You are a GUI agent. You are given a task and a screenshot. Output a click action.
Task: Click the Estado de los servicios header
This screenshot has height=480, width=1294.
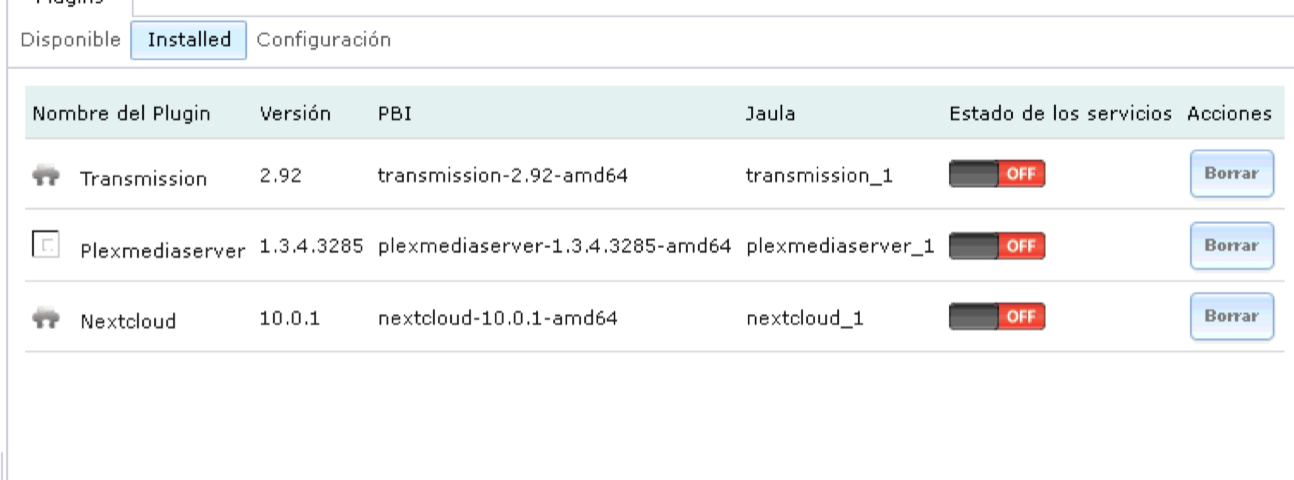click(x=1060, y=113)
